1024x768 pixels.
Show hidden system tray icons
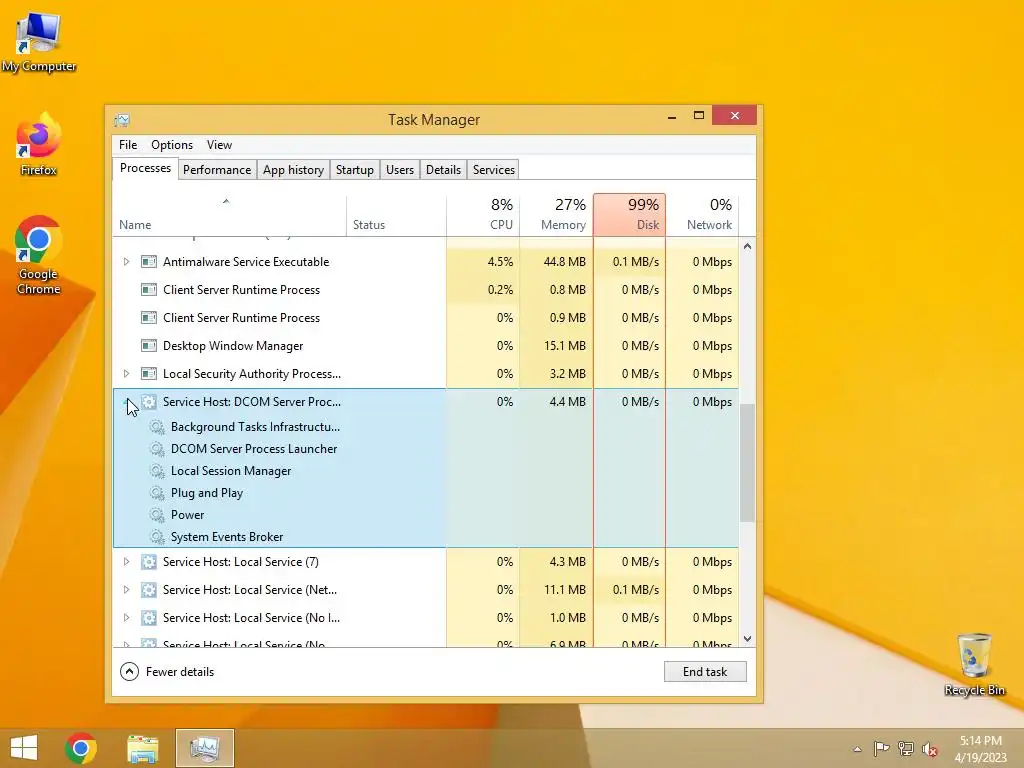857,749
